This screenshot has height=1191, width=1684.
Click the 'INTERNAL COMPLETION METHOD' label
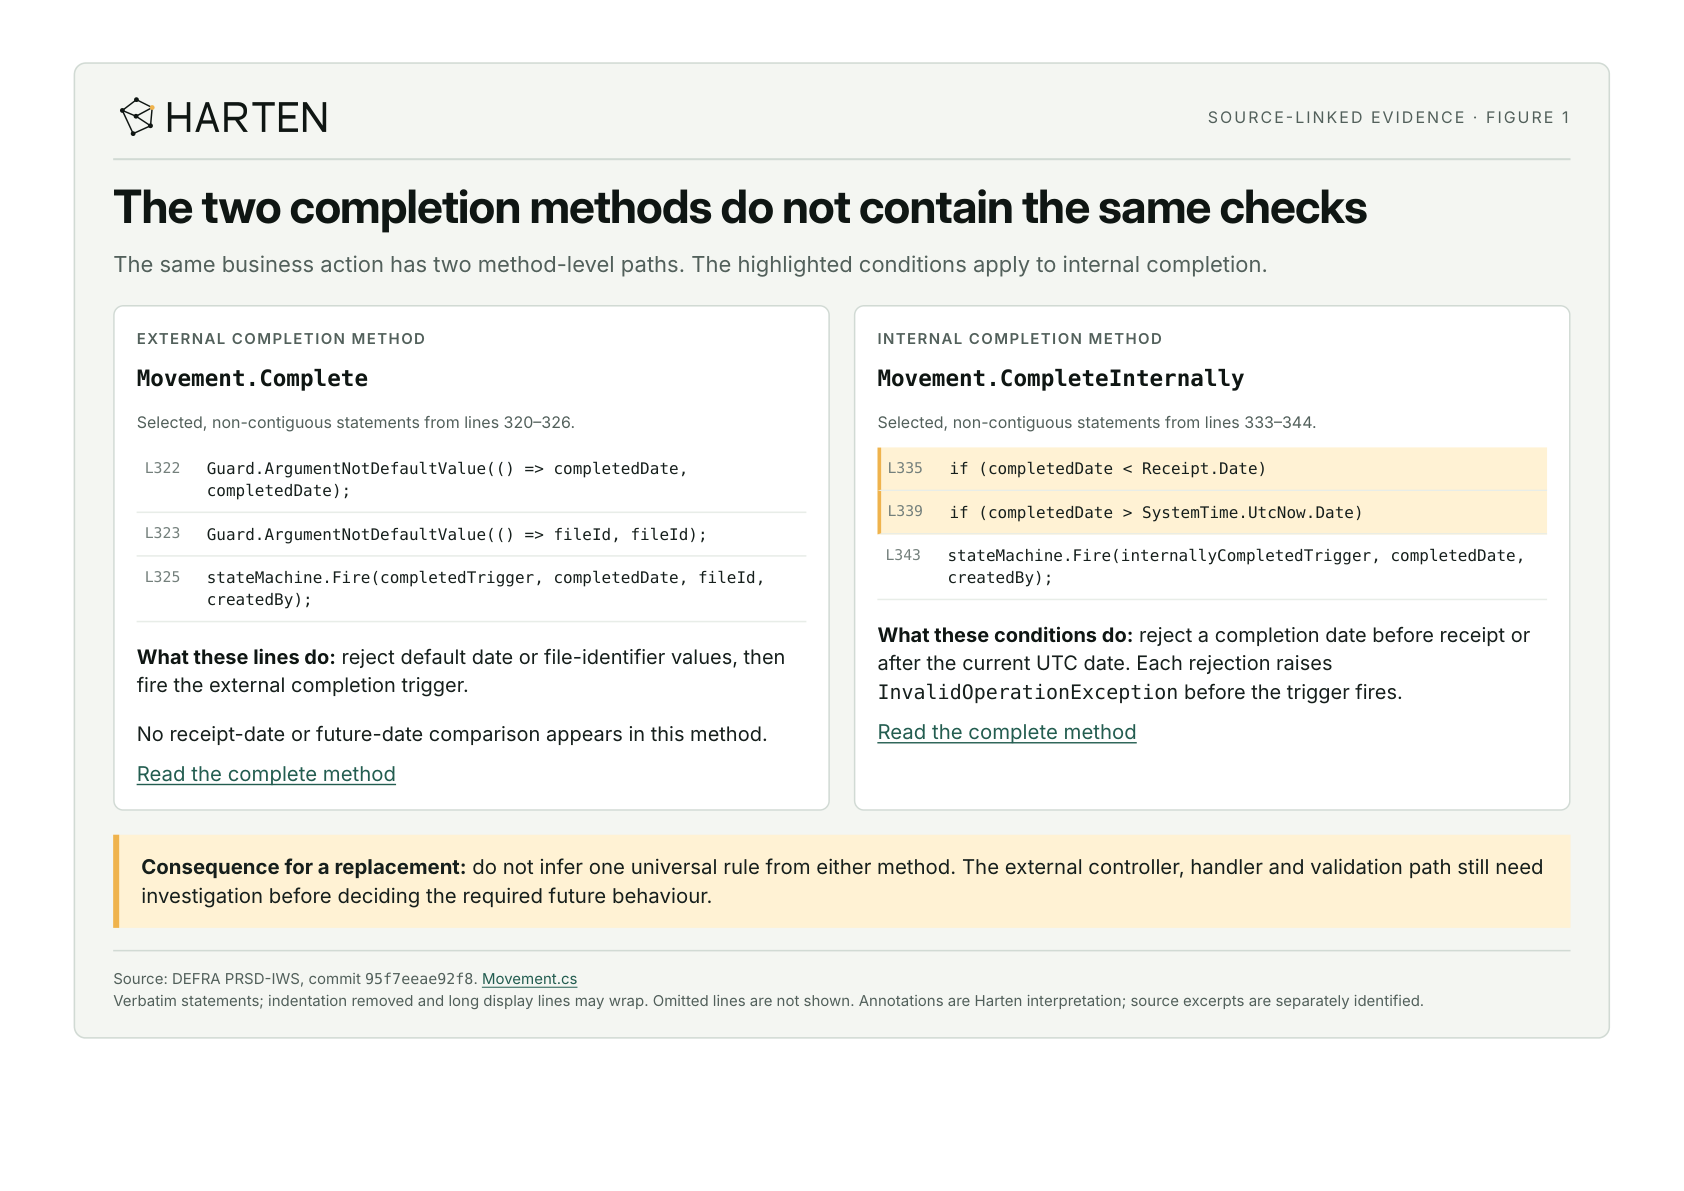pos(1020,339)
